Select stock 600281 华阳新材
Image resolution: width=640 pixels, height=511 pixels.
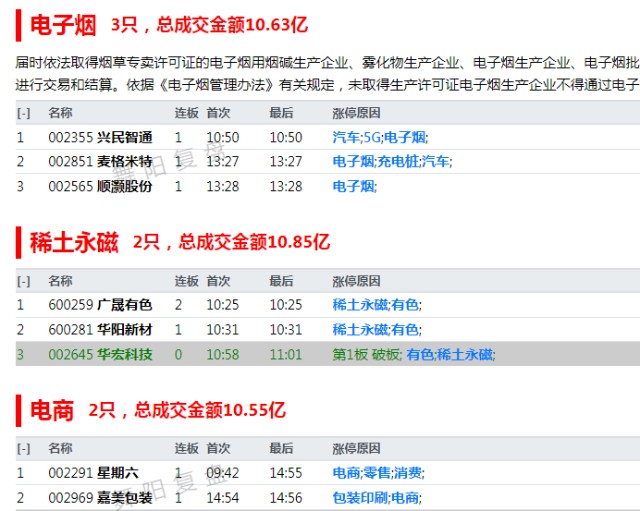(x=100, y=329)
